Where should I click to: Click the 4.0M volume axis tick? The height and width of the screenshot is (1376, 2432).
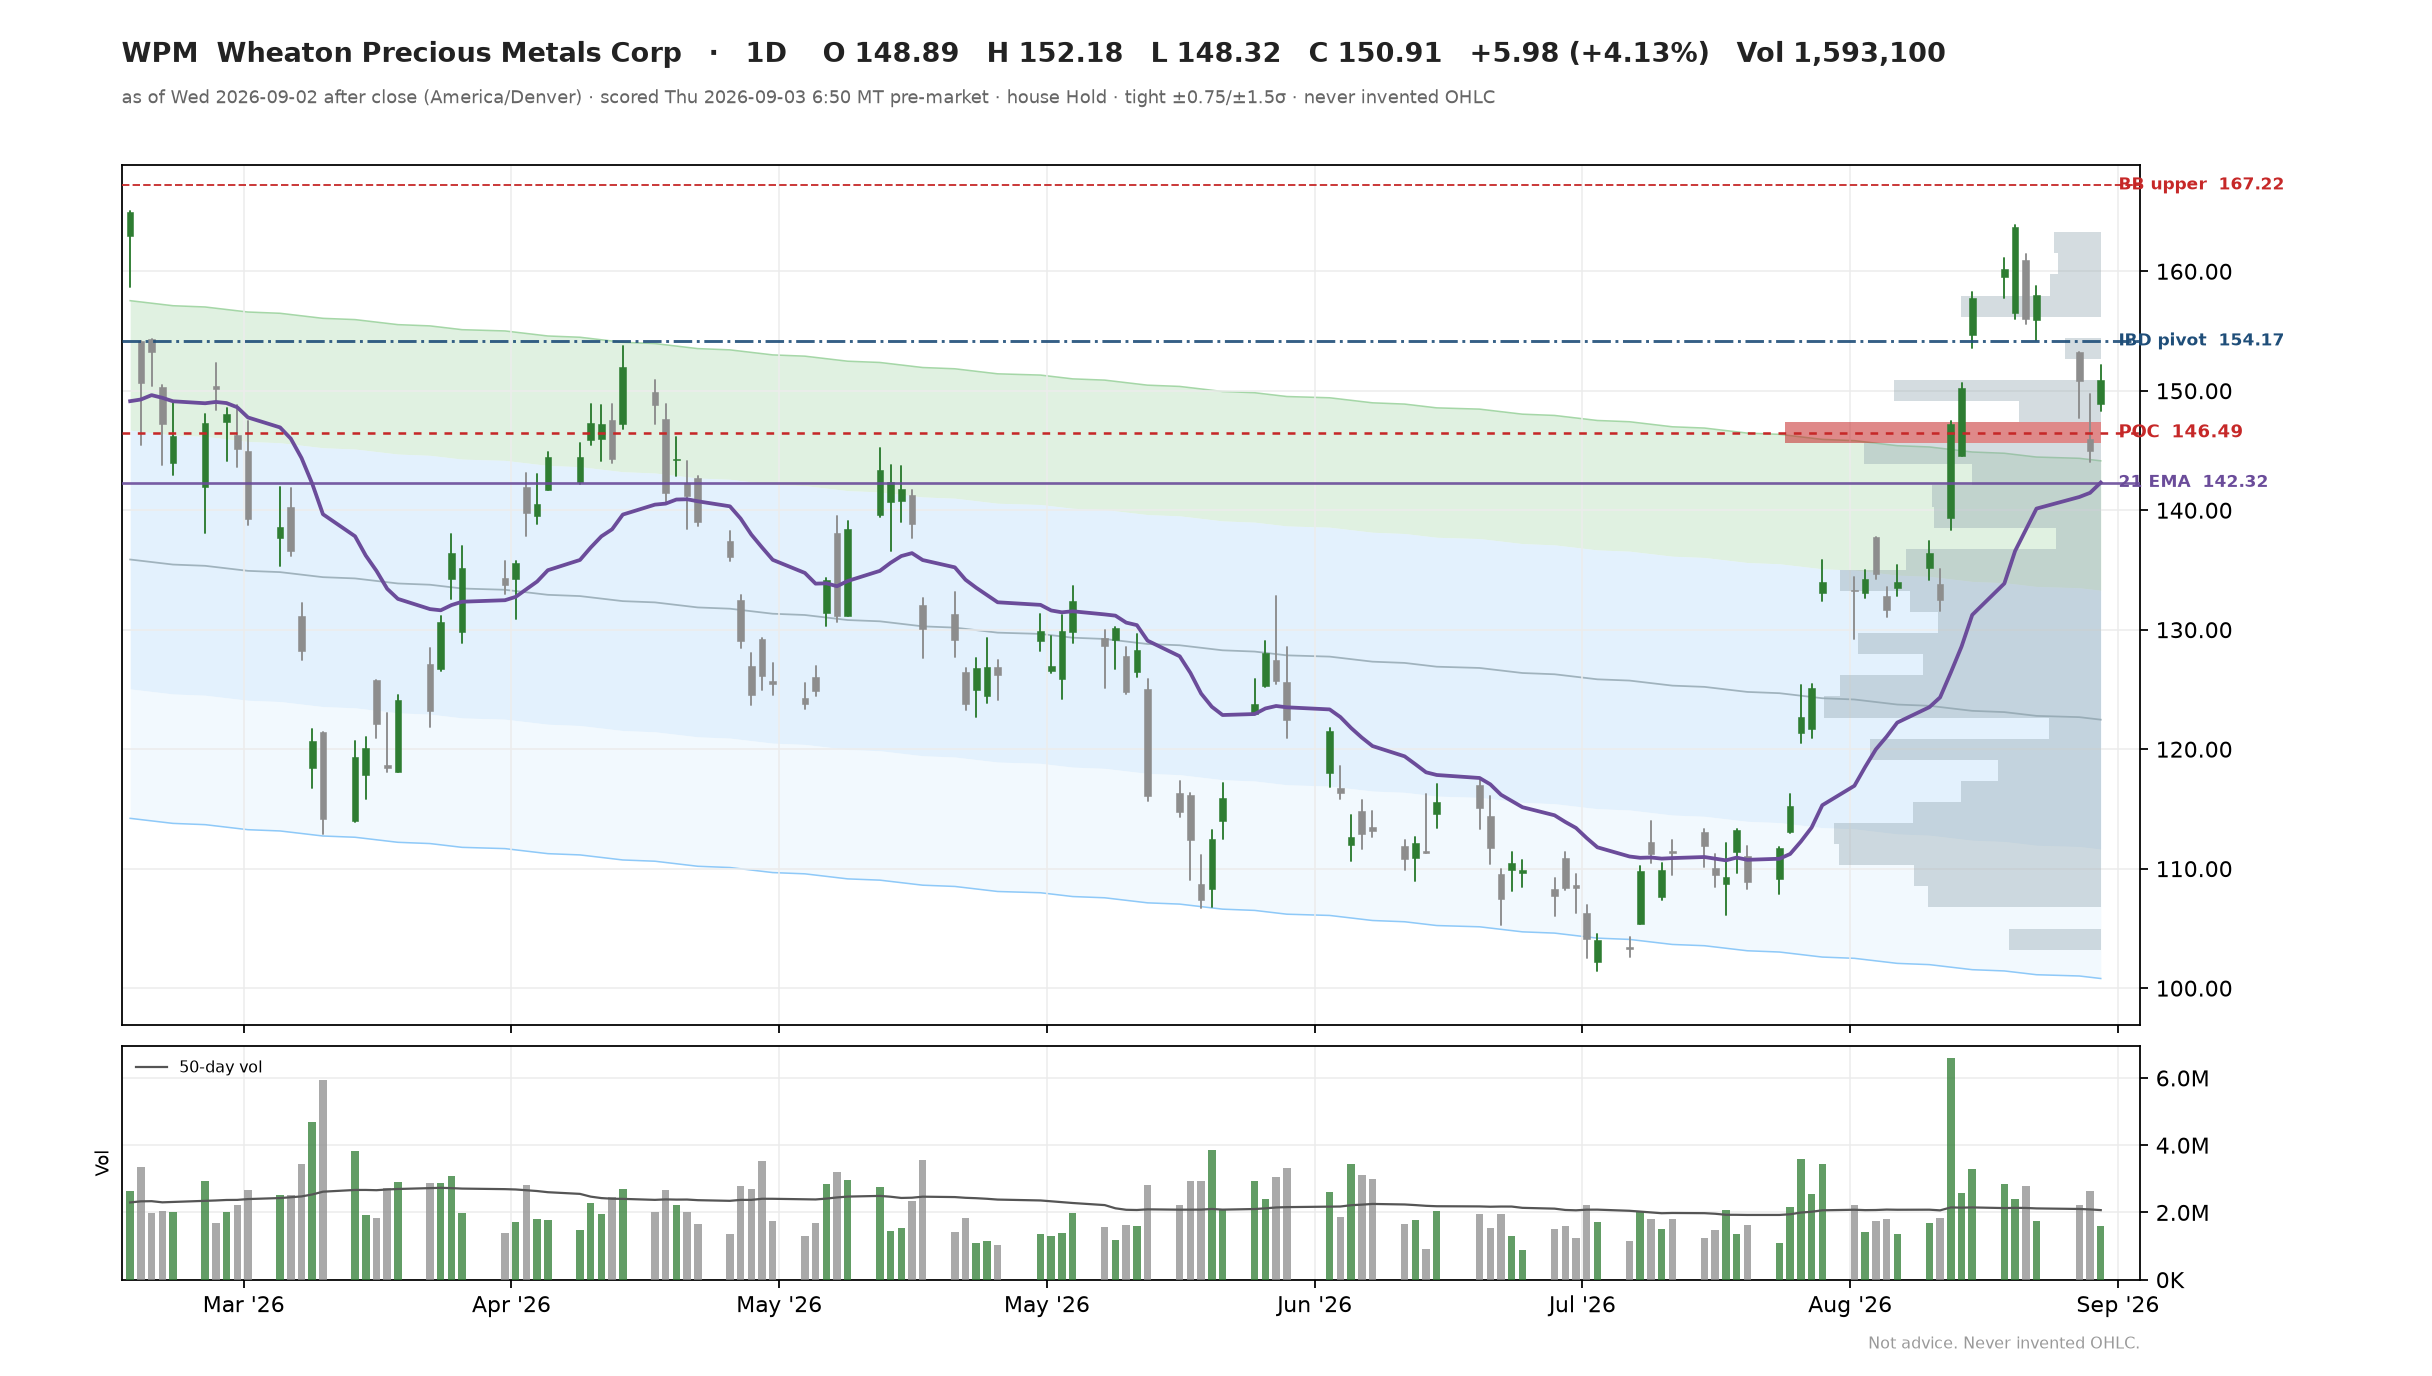[2182, 1146]
